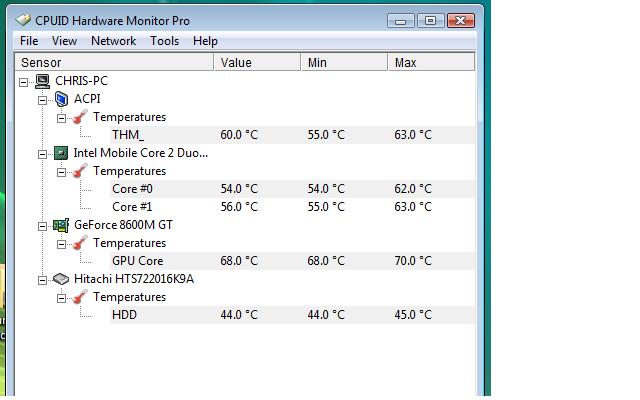
Task: Select the HDD sensor row
Action: pos(292,315)
